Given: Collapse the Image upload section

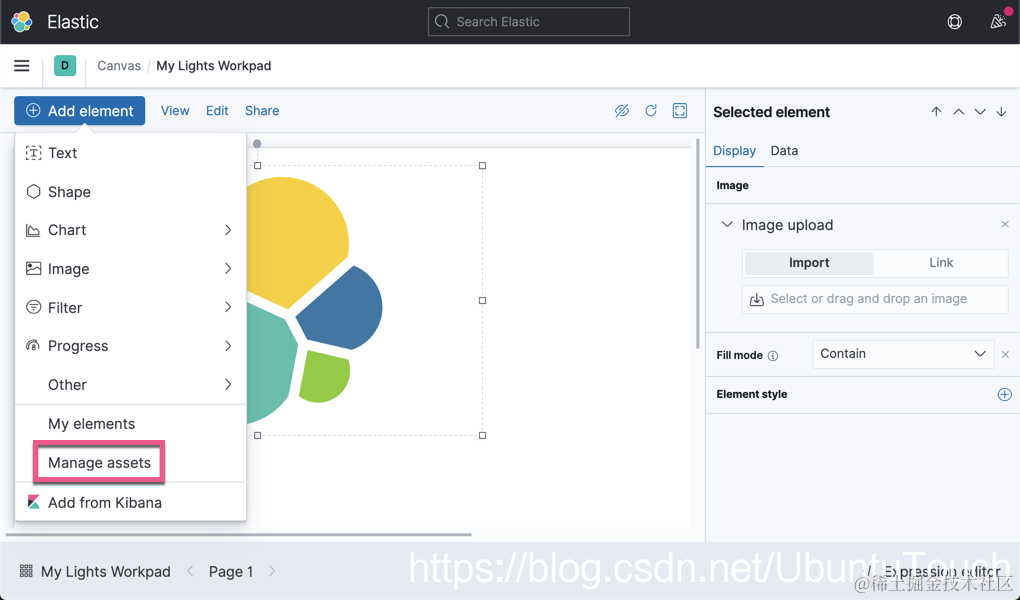Looking at the screenshot, I should (x=727, y=225).
